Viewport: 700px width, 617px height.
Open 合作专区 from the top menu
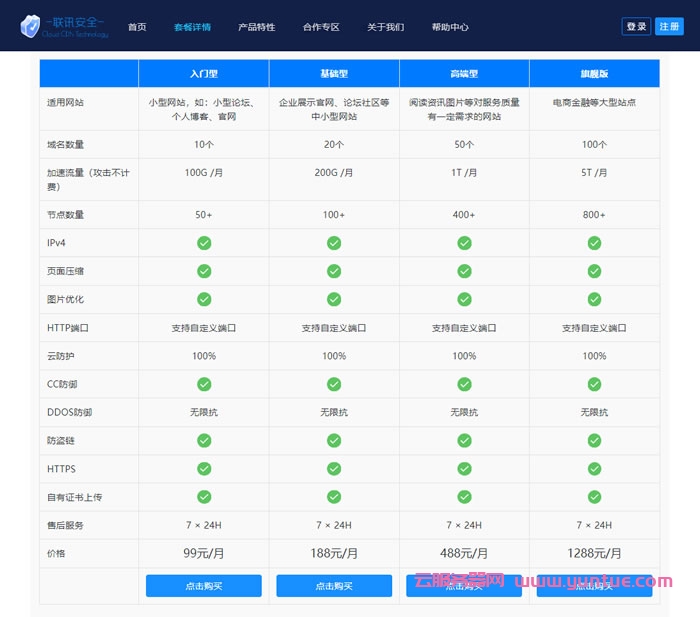pos(321,27)
